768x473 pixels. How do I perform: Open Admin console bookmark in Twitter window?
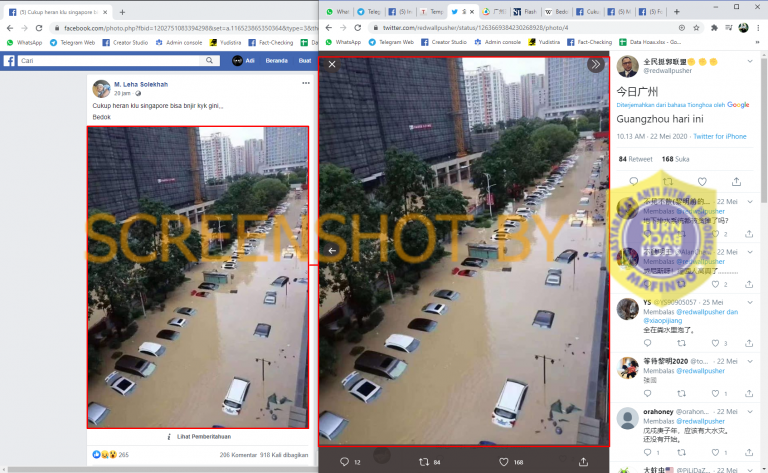click(497, 42)
